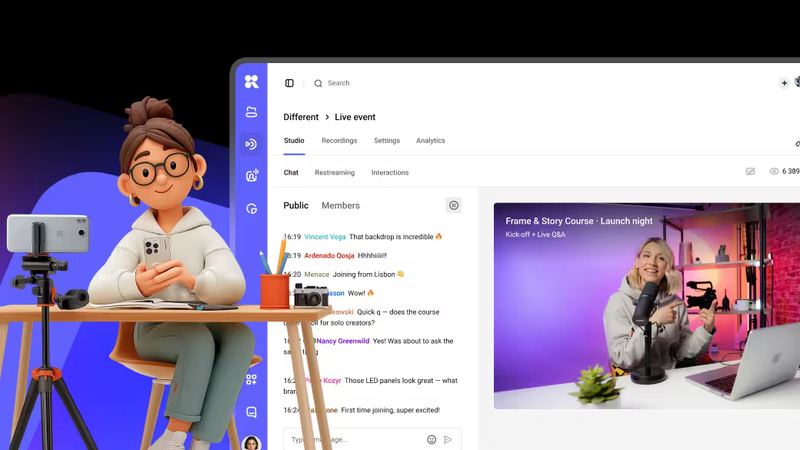
Task: Click username Ardenado Qosja in chat
Action: point(329,256)
